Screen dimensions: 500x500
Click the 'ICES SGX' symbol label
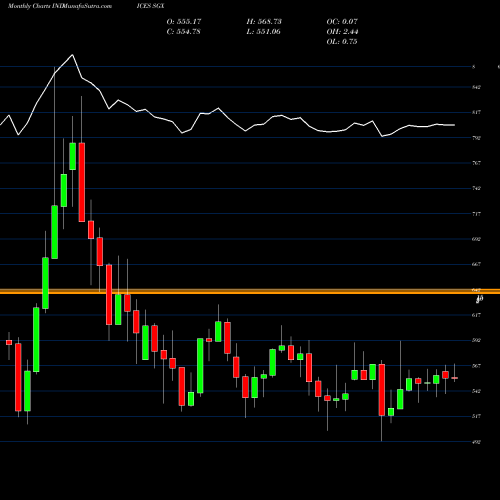click(150, 6)
